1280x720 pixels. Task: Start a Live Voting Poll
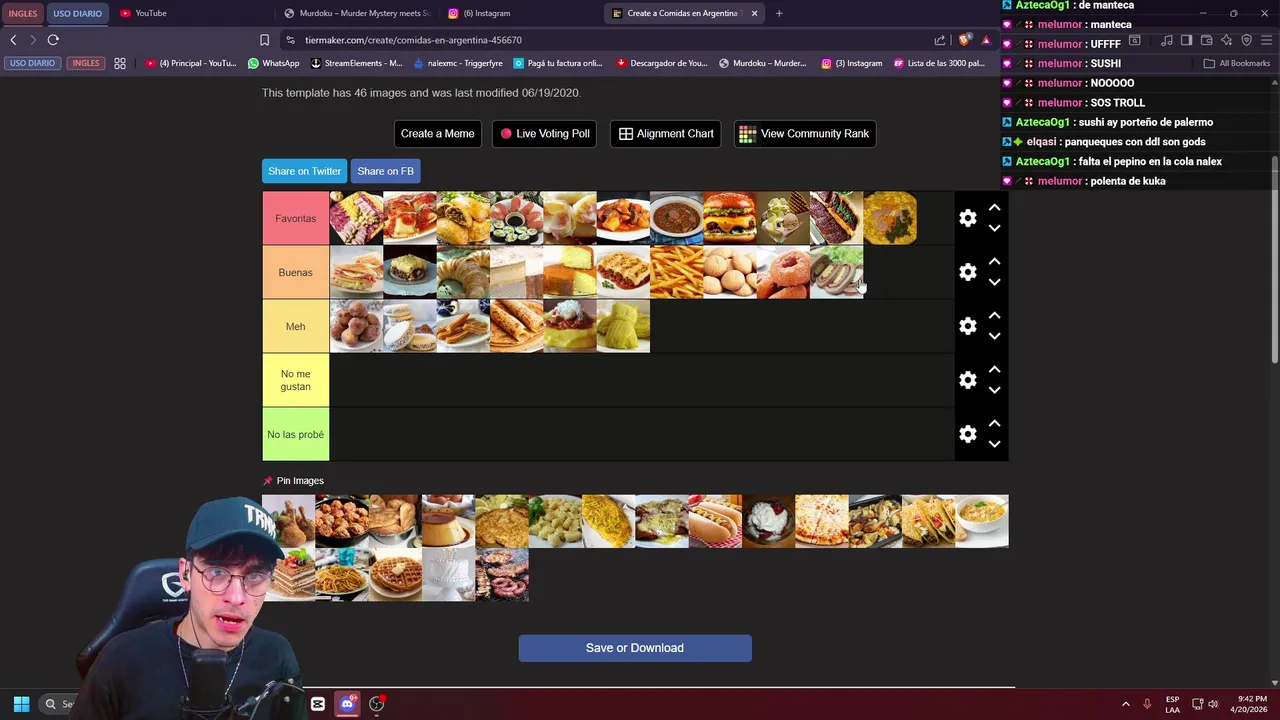coord(544,133)
